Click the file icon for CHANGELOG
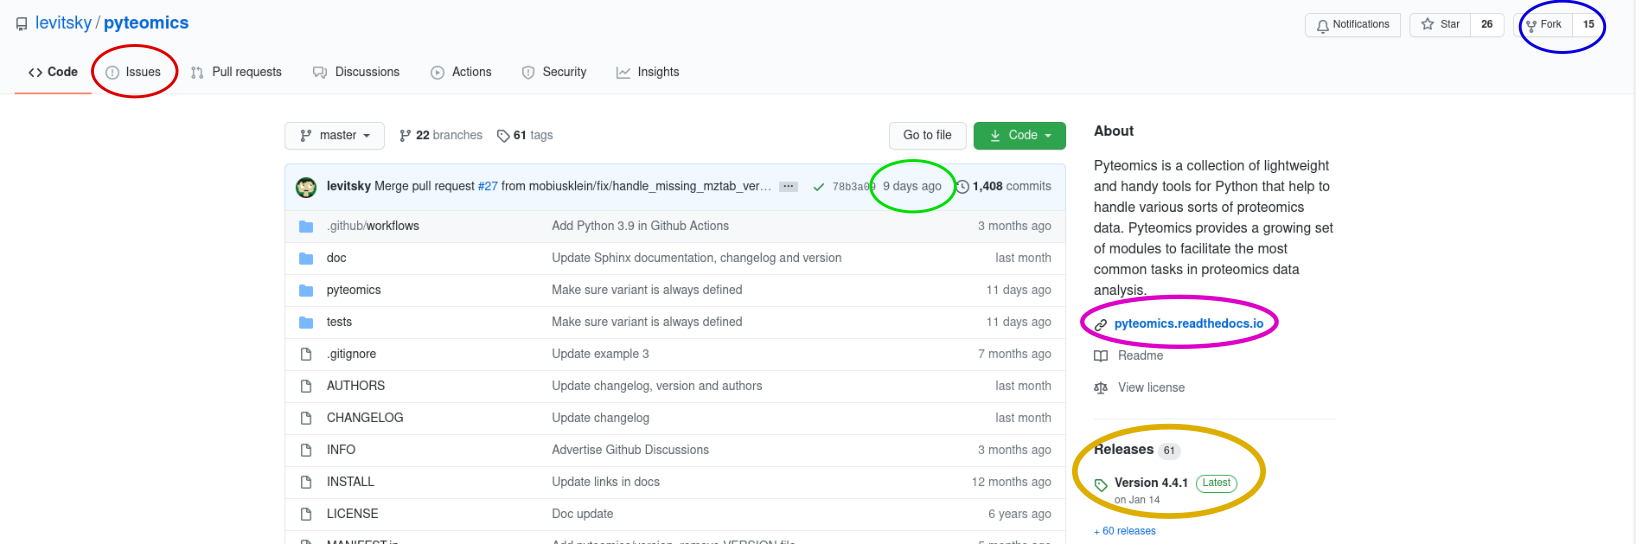1636x544 pixels. pos(306,418)
